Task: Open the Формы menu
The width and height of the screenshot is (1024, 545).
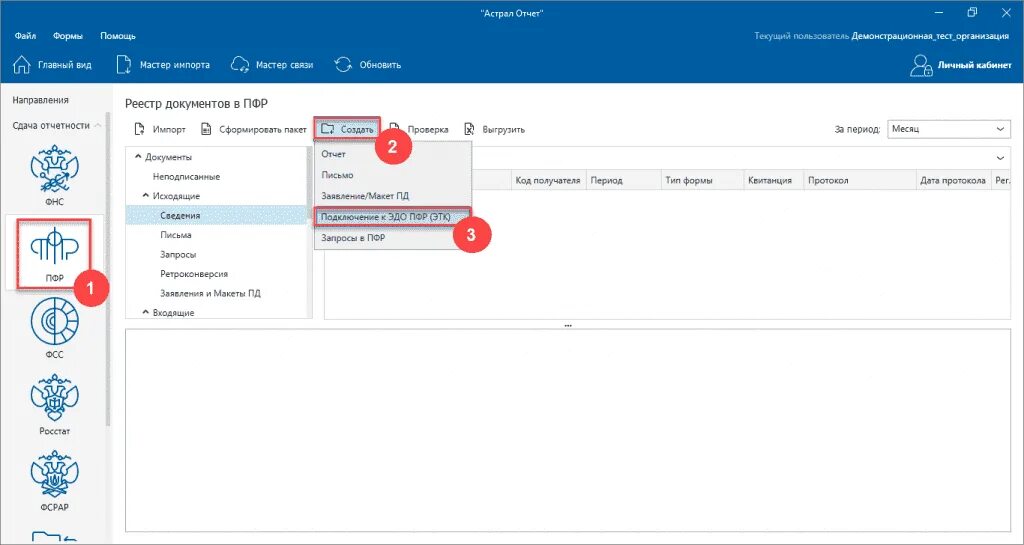Action: (67, 36)
